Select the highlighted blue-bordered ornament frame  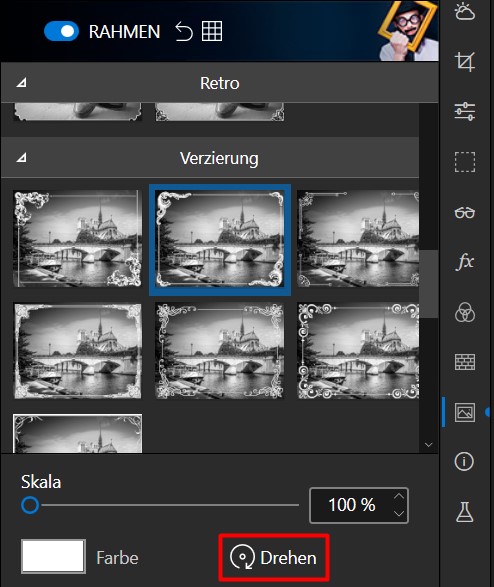point(220,239)
